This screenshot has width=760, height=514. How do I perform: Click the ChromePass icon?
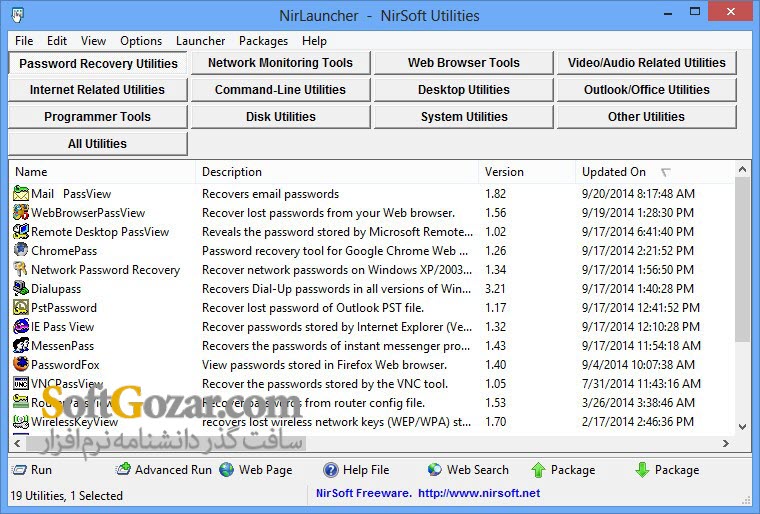click(21, 250)
